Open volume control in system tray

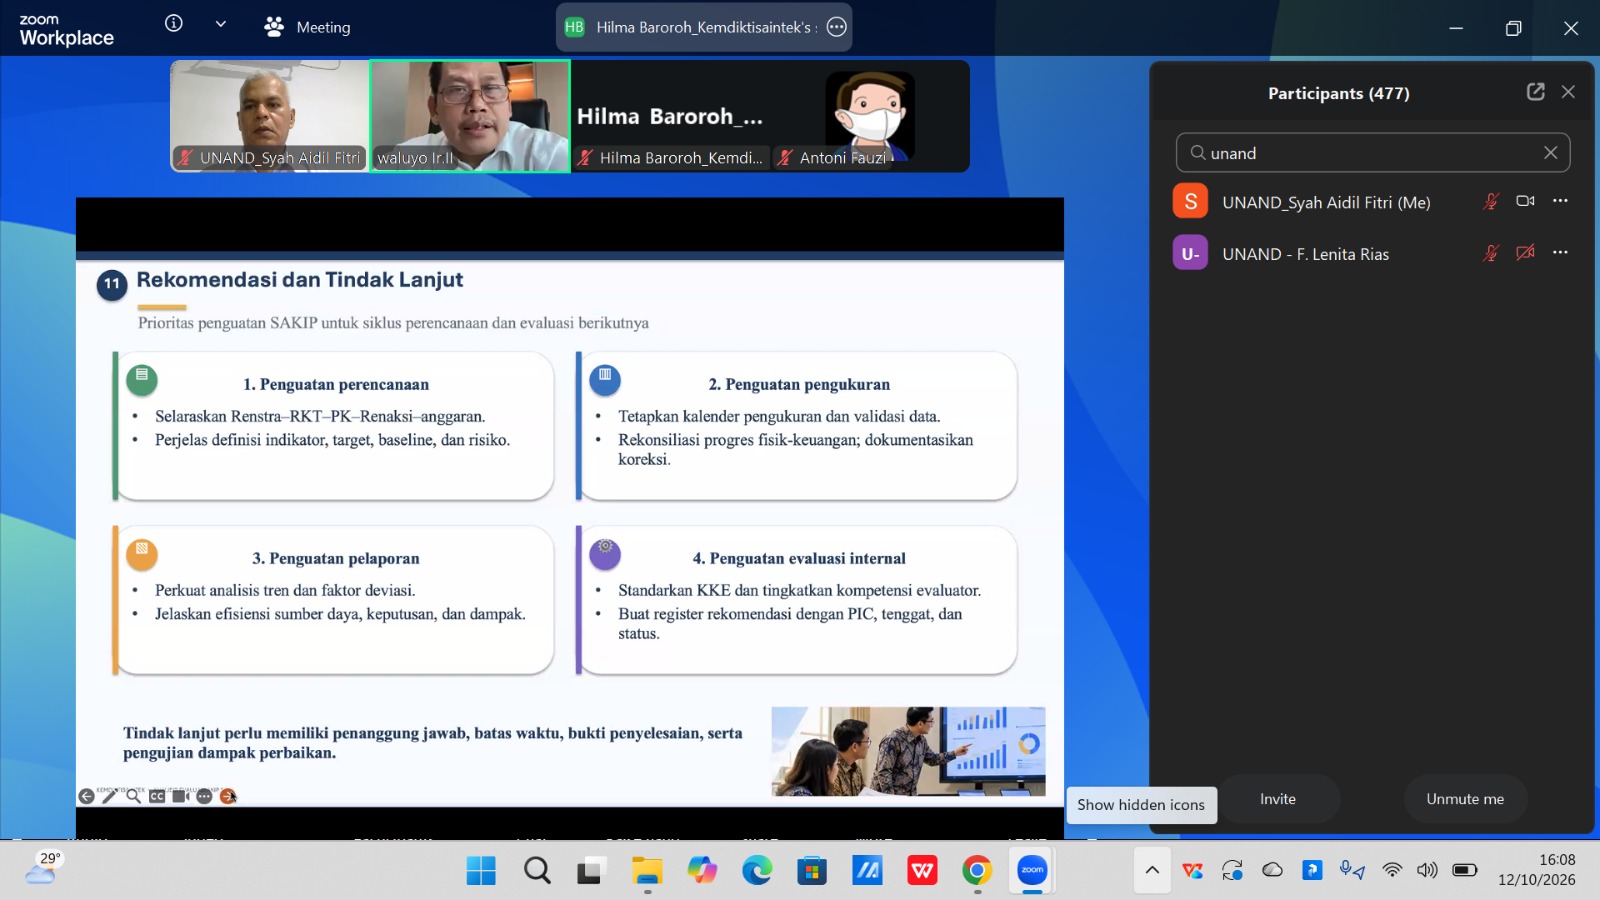coord(1427,870)
